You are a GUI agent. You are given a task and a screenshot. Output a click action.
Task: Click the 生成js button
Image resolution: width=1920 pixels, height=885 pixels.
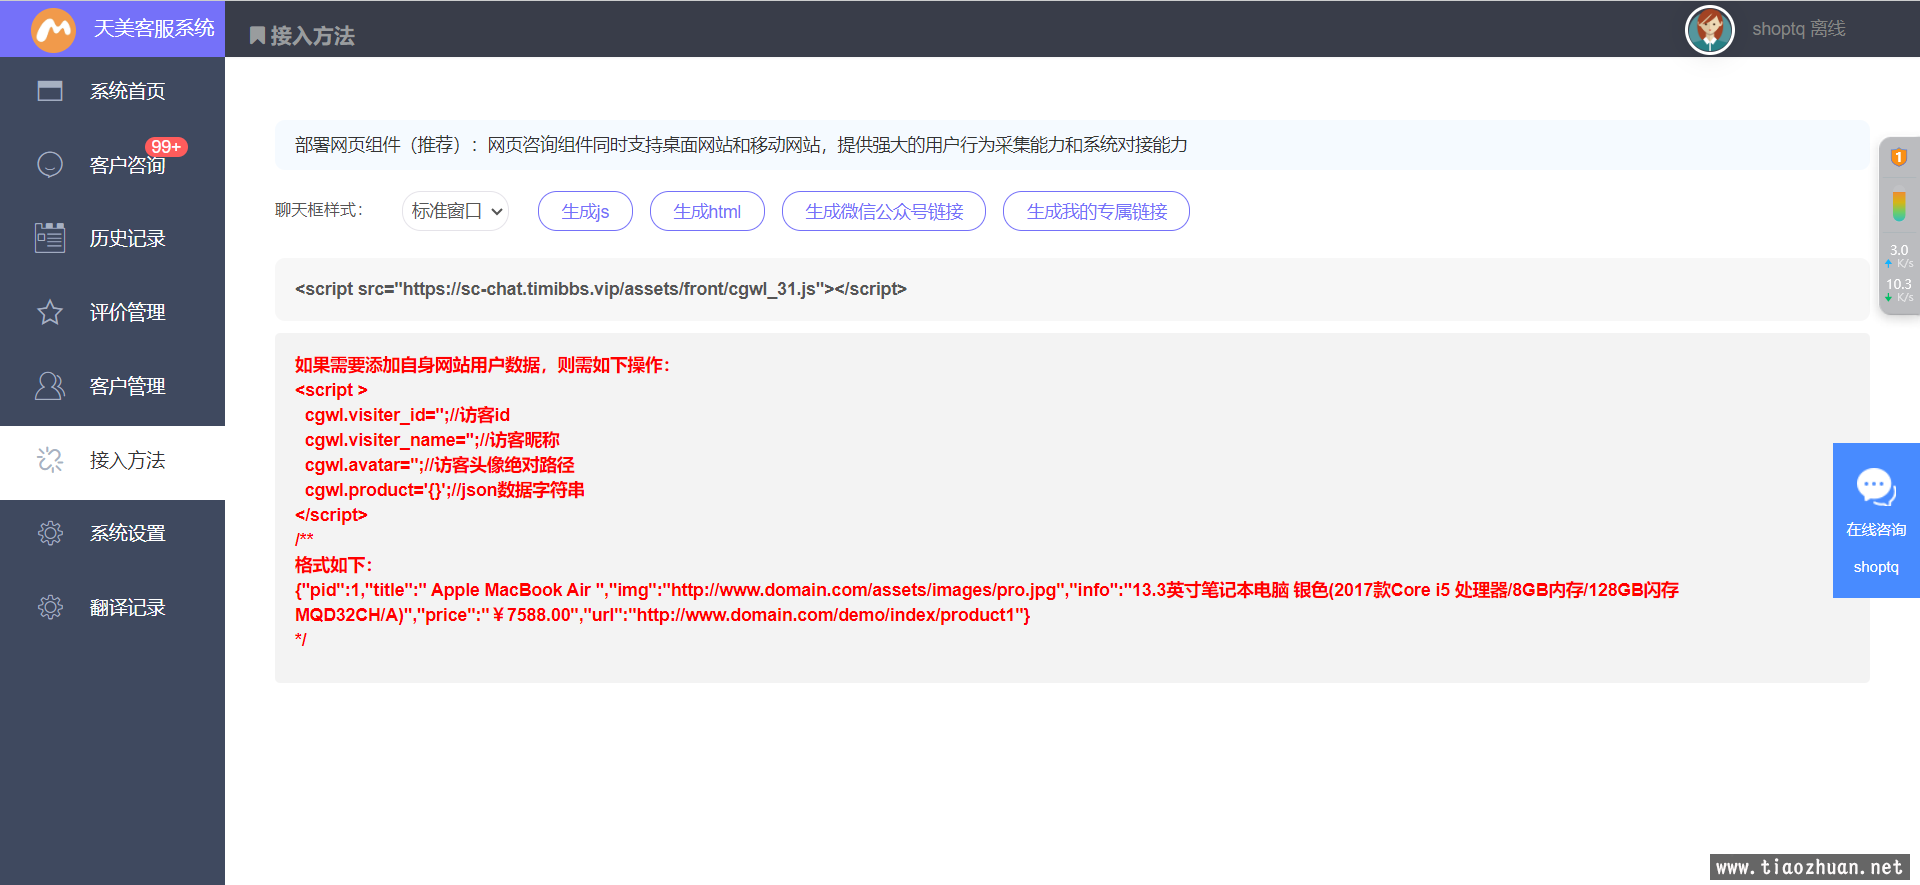[585, 211]
